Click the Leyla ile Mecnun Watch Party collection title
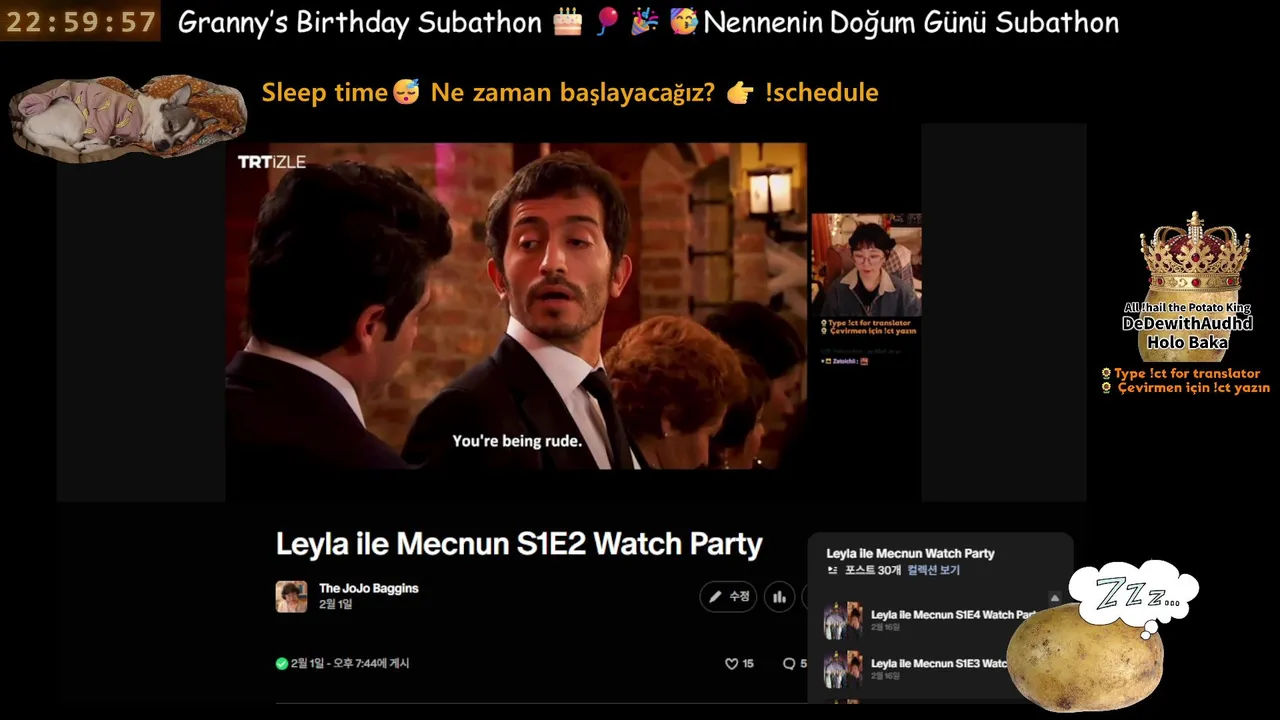The image size is (1280, 720). click(x=910, y=553)
